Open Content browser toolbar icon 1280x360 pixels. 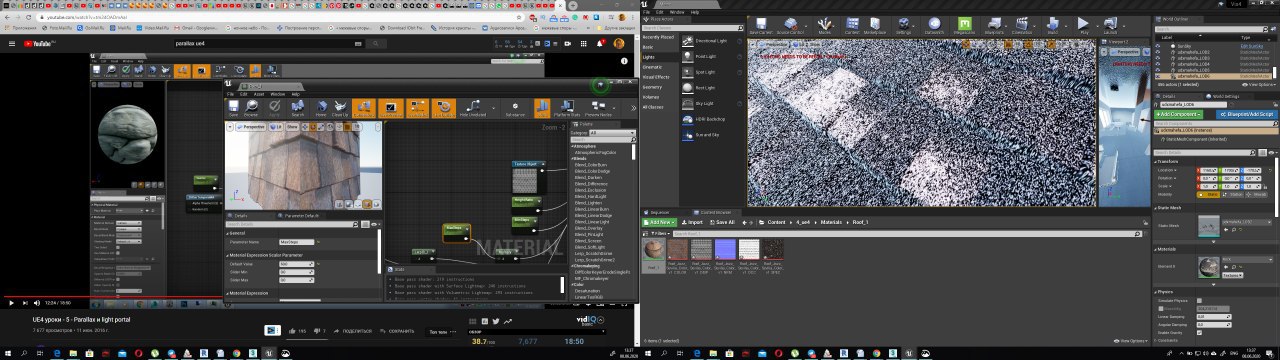(852, 25)
